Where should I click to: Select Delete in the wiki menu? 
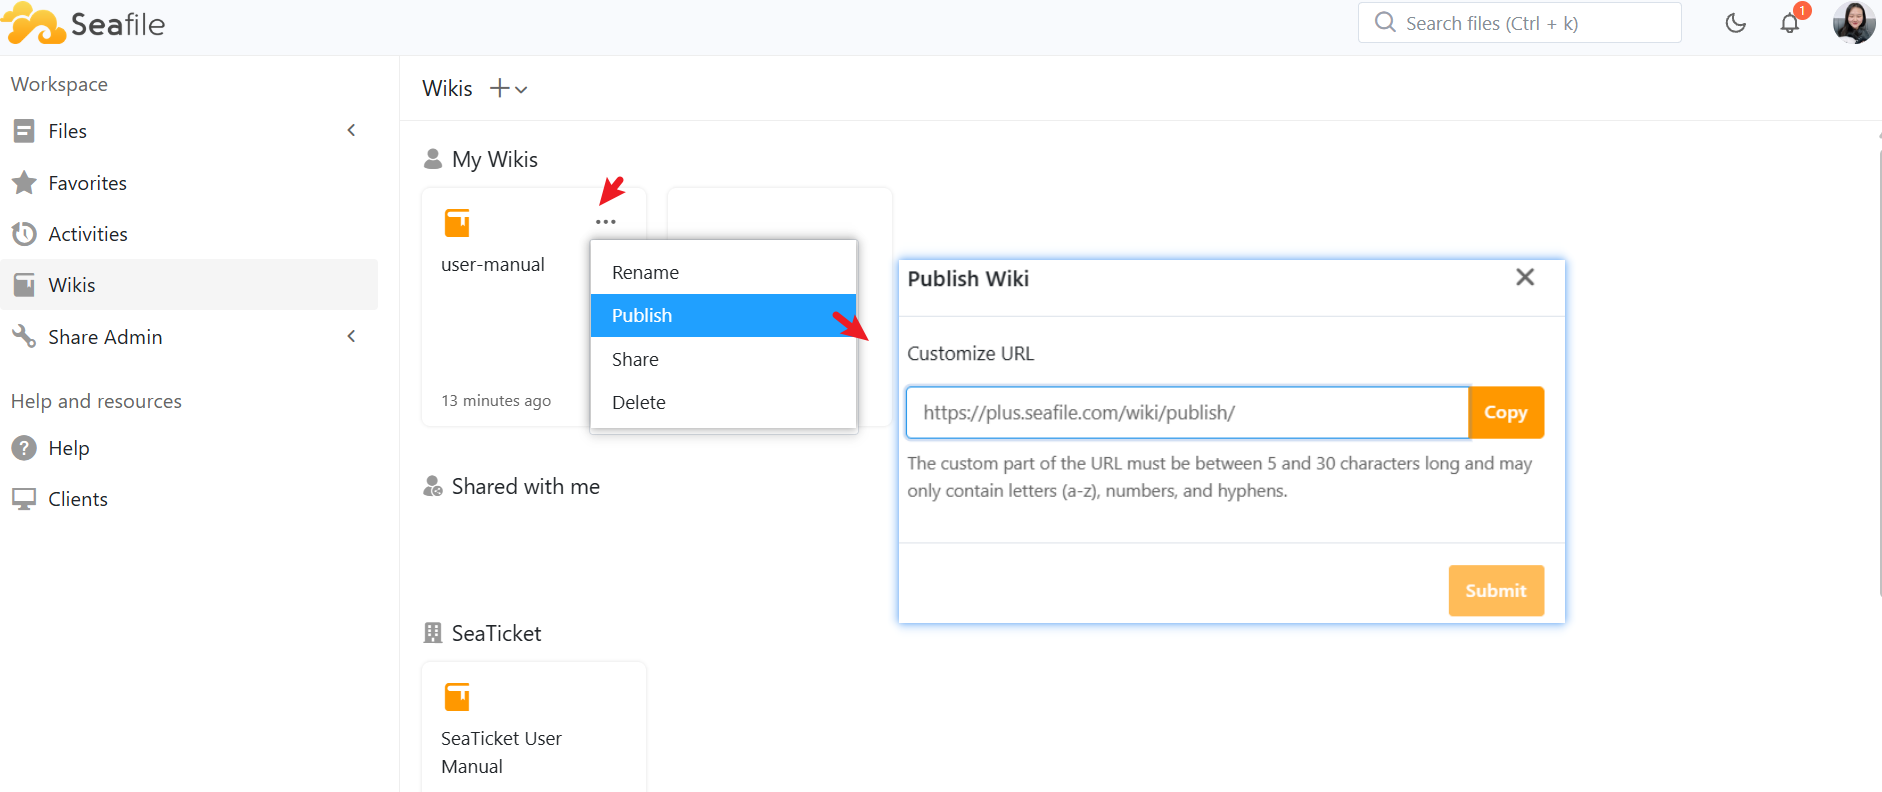pos(638,402)
